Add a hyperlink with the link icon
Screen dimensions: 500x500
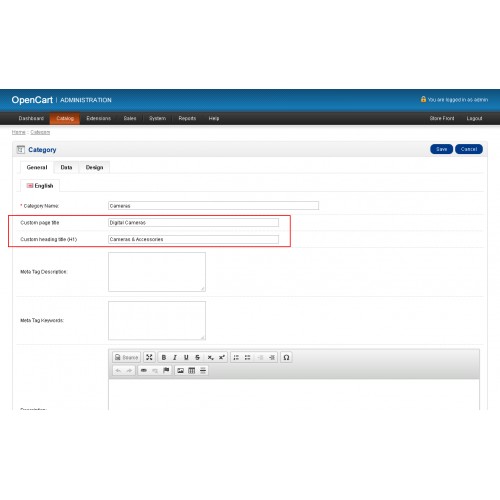[144, 371]
